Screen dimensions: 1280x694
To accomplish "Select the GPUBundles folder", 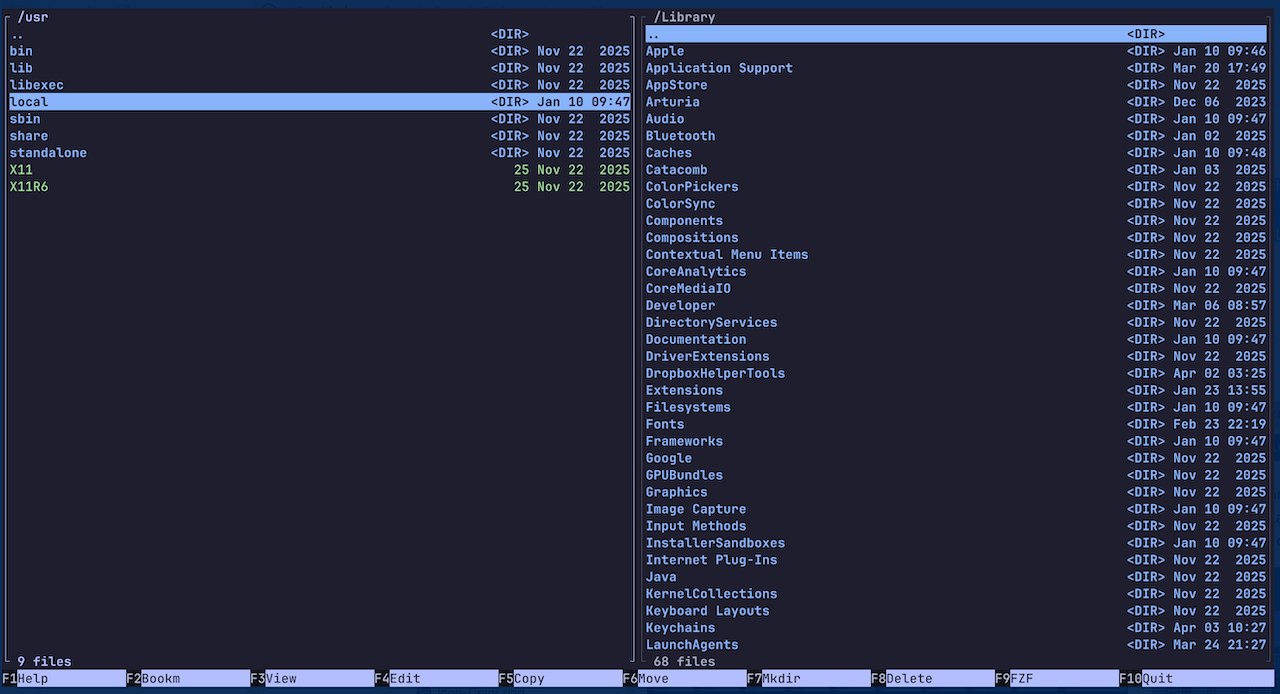I will [x=956, y=476].
